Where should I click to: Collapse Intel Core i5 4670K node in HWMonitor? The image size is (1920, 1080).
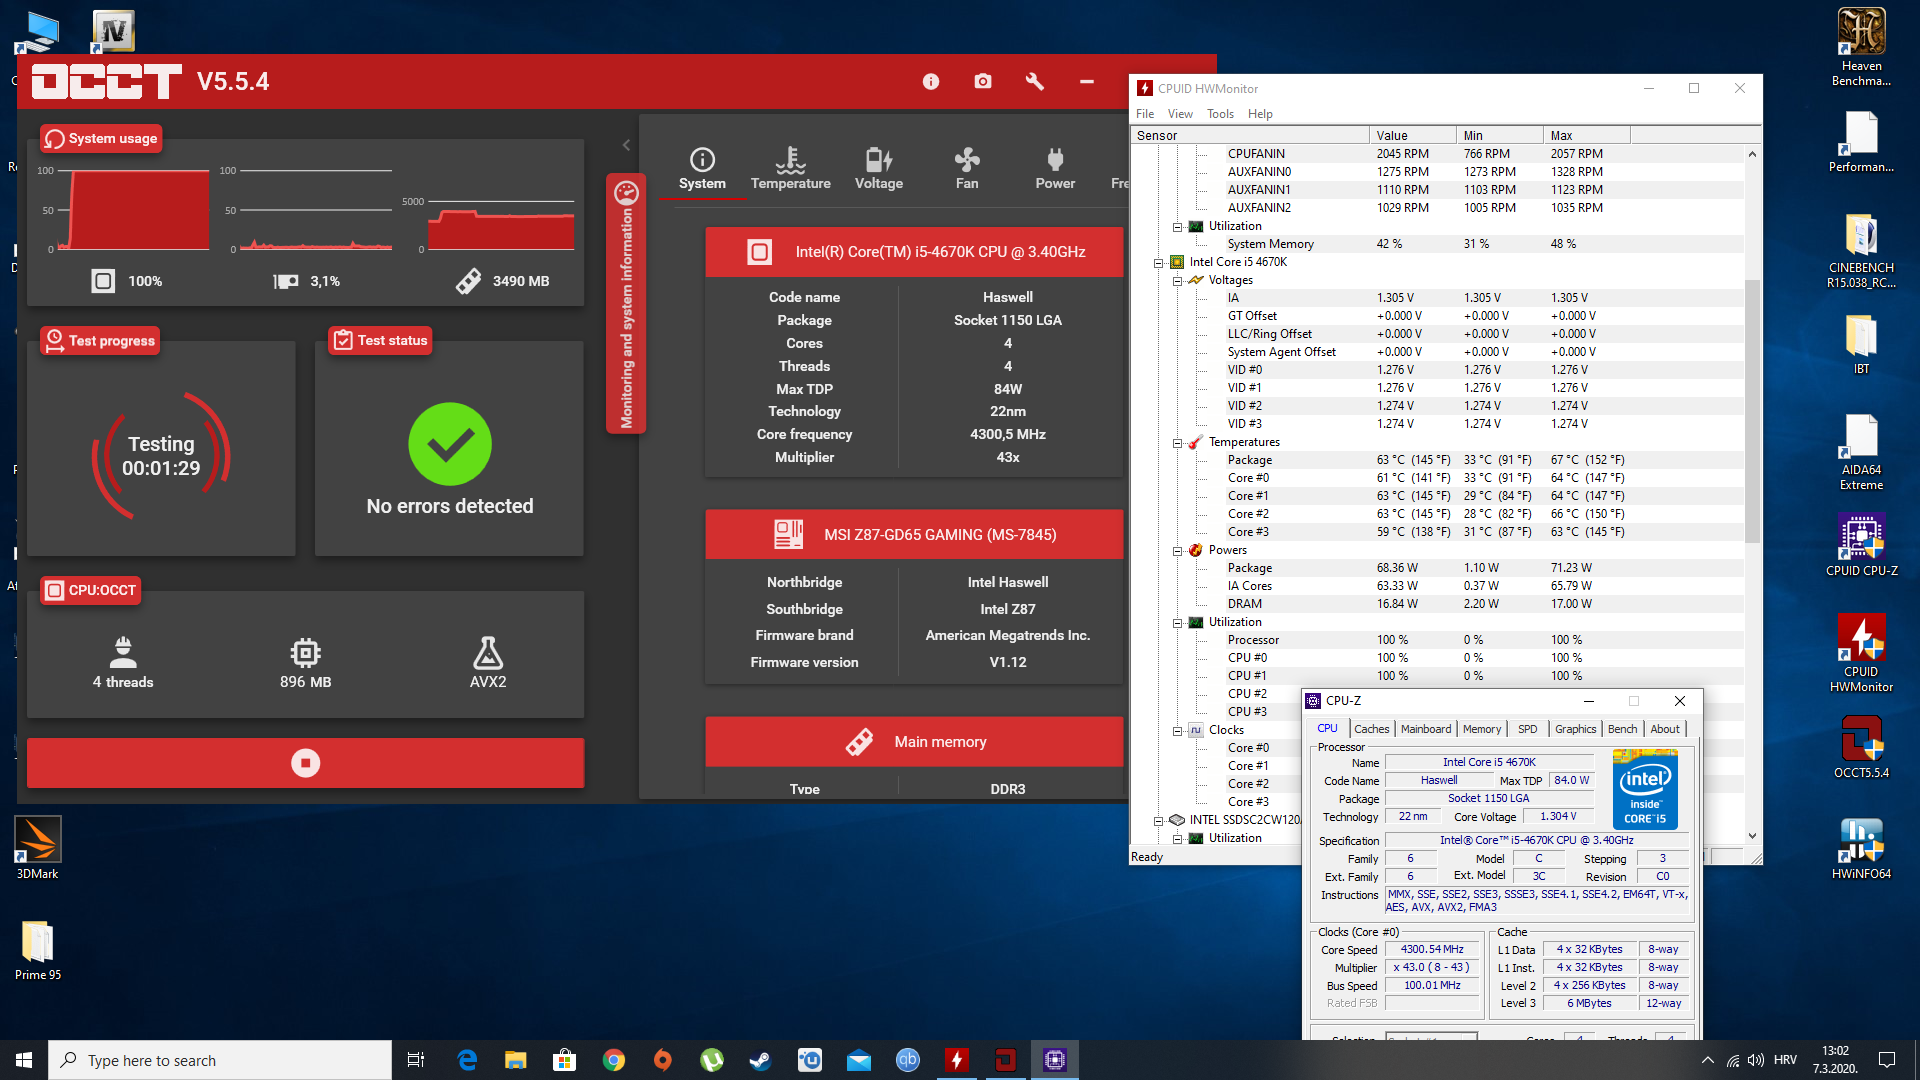point(1159,263)
